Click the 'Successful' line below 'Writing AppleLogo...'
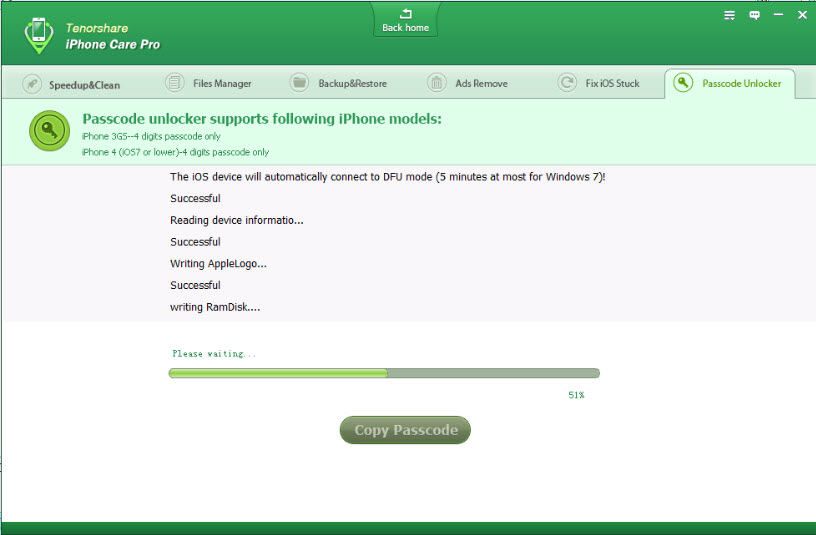 (x=195, y=285)
